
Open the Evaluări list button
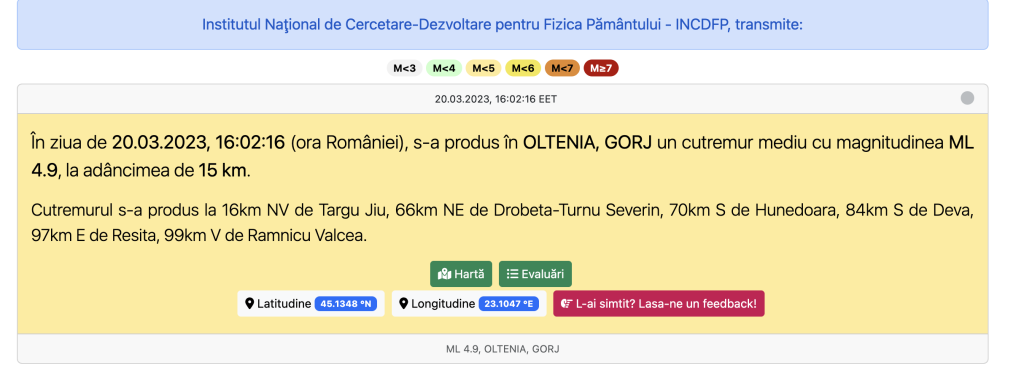(535, 274)
